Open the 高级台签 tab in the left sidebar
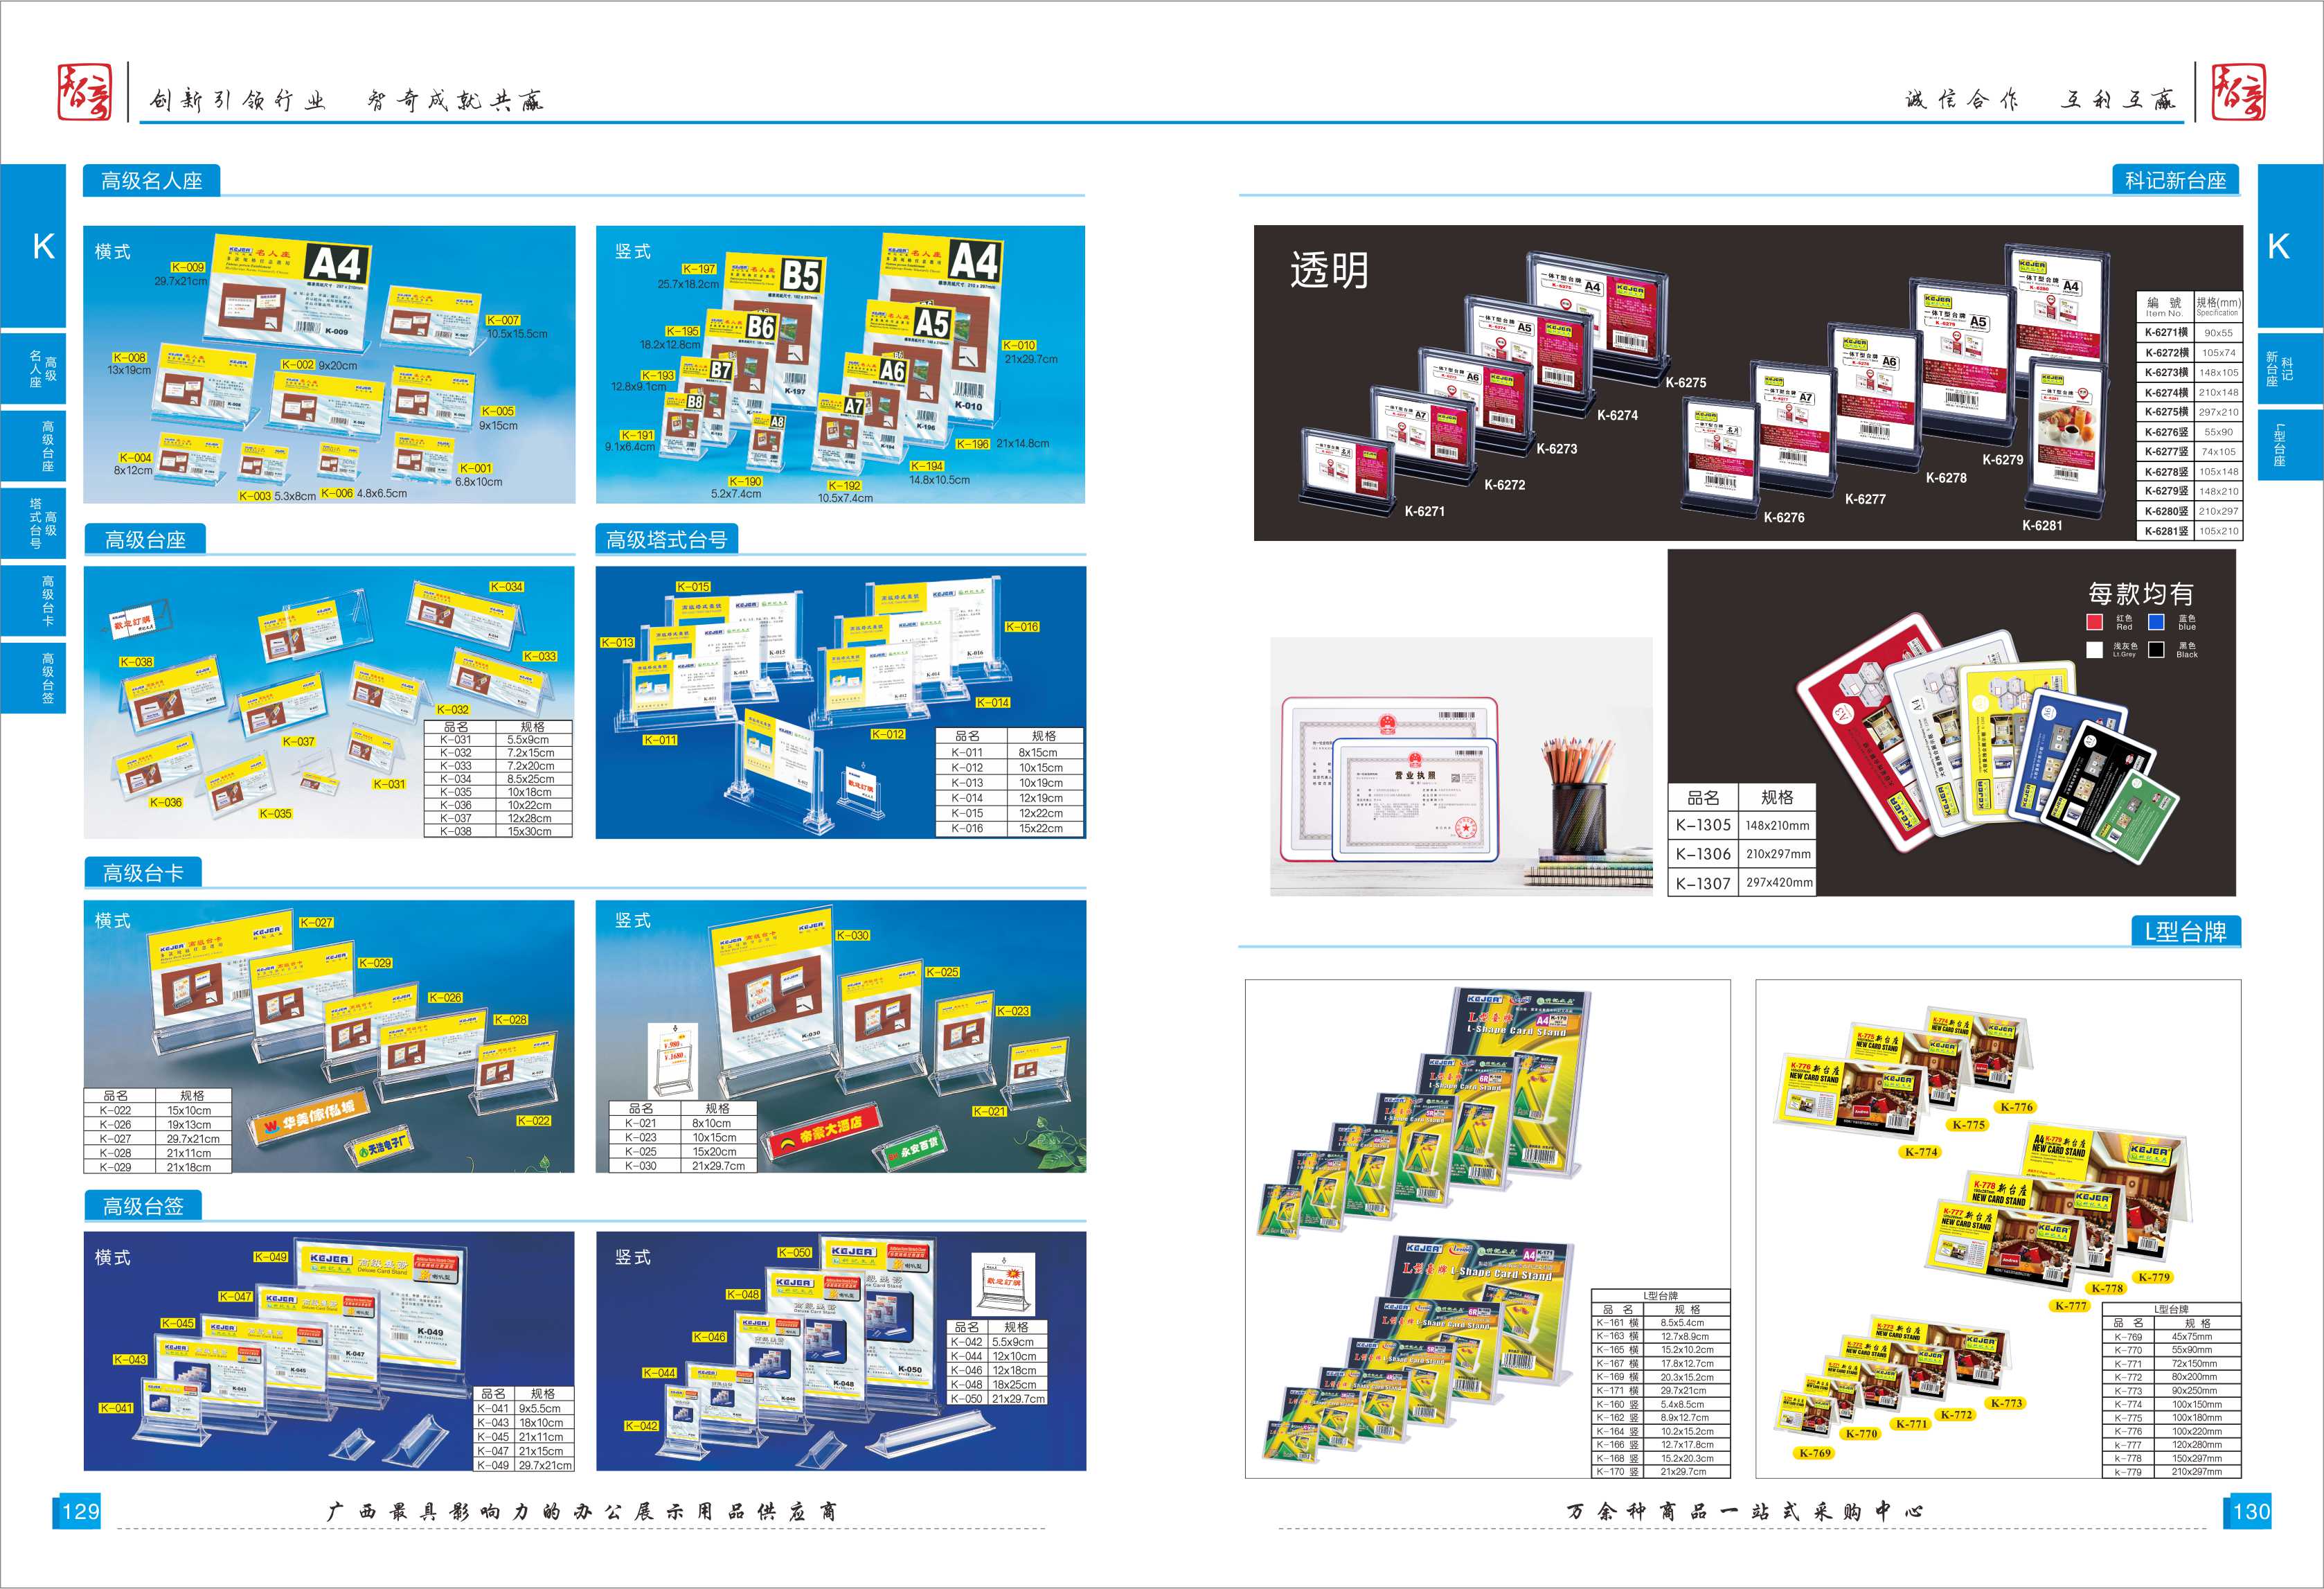The image size is (2324, 1589). [x=39, y=677]
